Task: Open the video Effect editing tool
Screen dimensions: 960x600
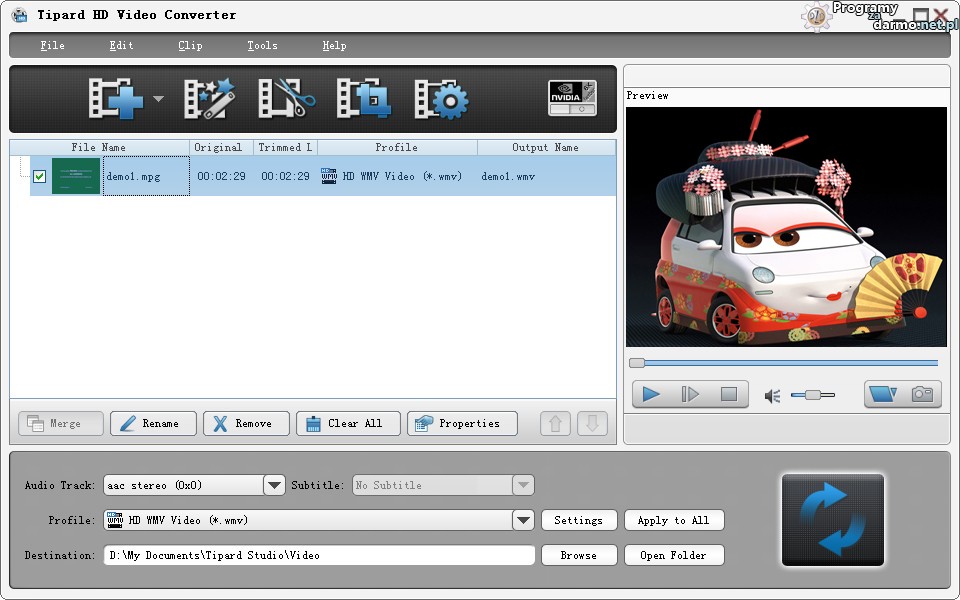Action: tap(208, 99)
